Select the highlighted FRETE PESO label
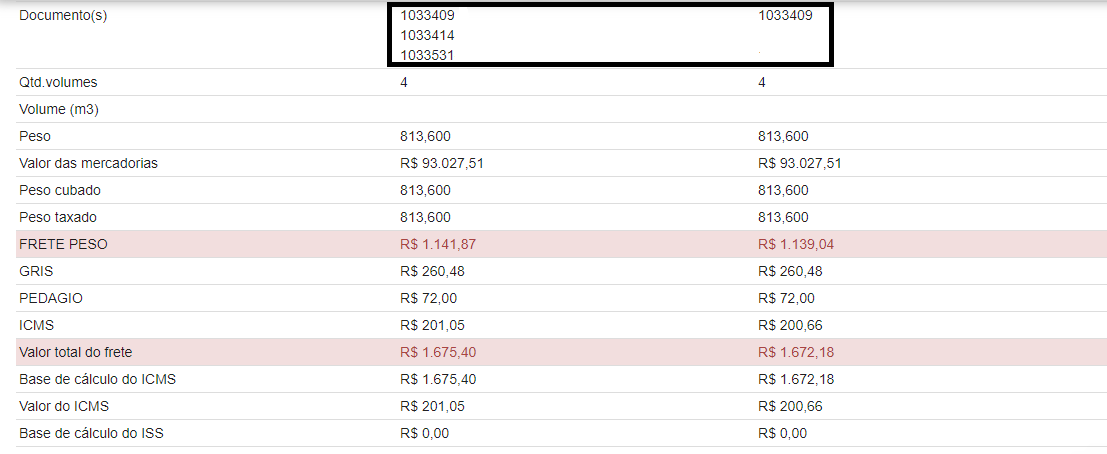The image size is (1107, 454). coord(63,244)
